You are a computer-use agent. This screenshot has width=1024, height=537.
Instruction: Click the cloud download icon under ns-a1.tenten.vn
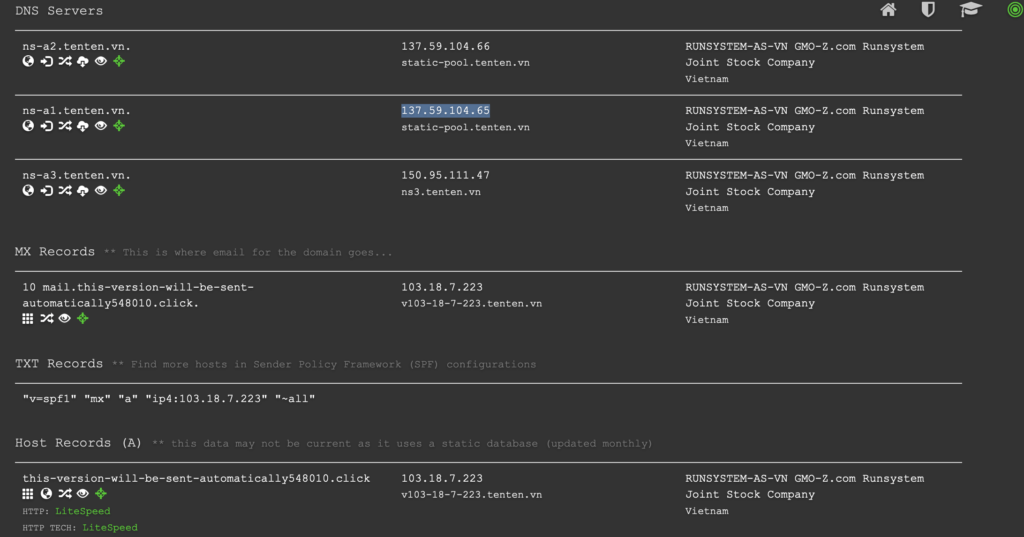82,126
